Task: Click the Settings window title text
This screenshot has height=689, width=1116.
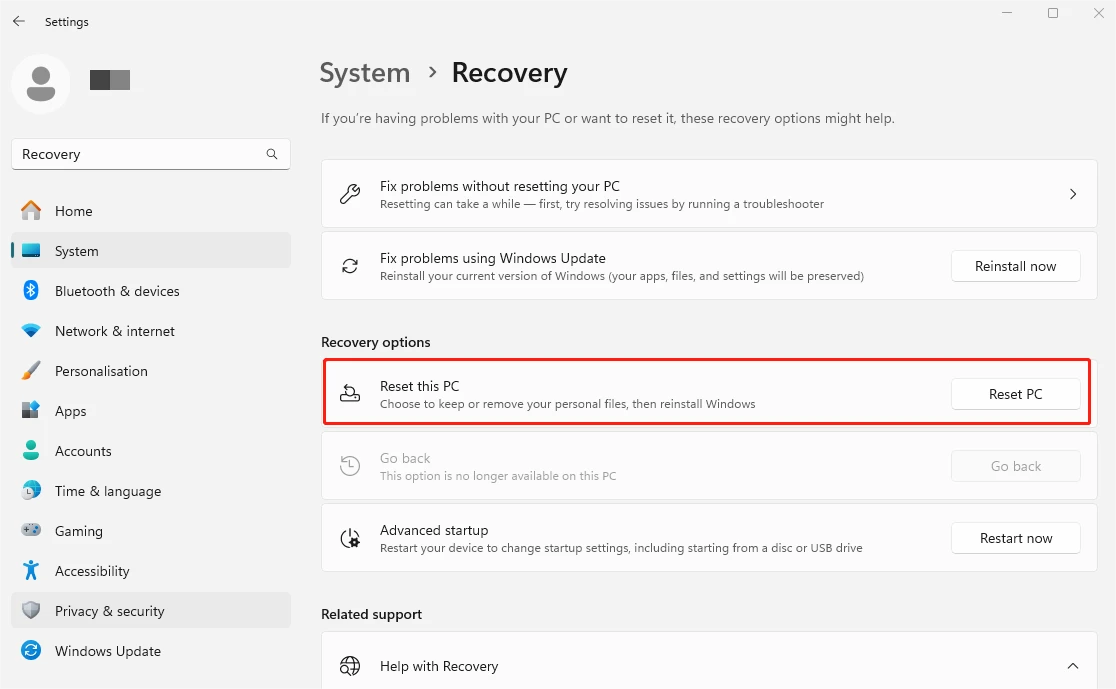Action: 67,22
